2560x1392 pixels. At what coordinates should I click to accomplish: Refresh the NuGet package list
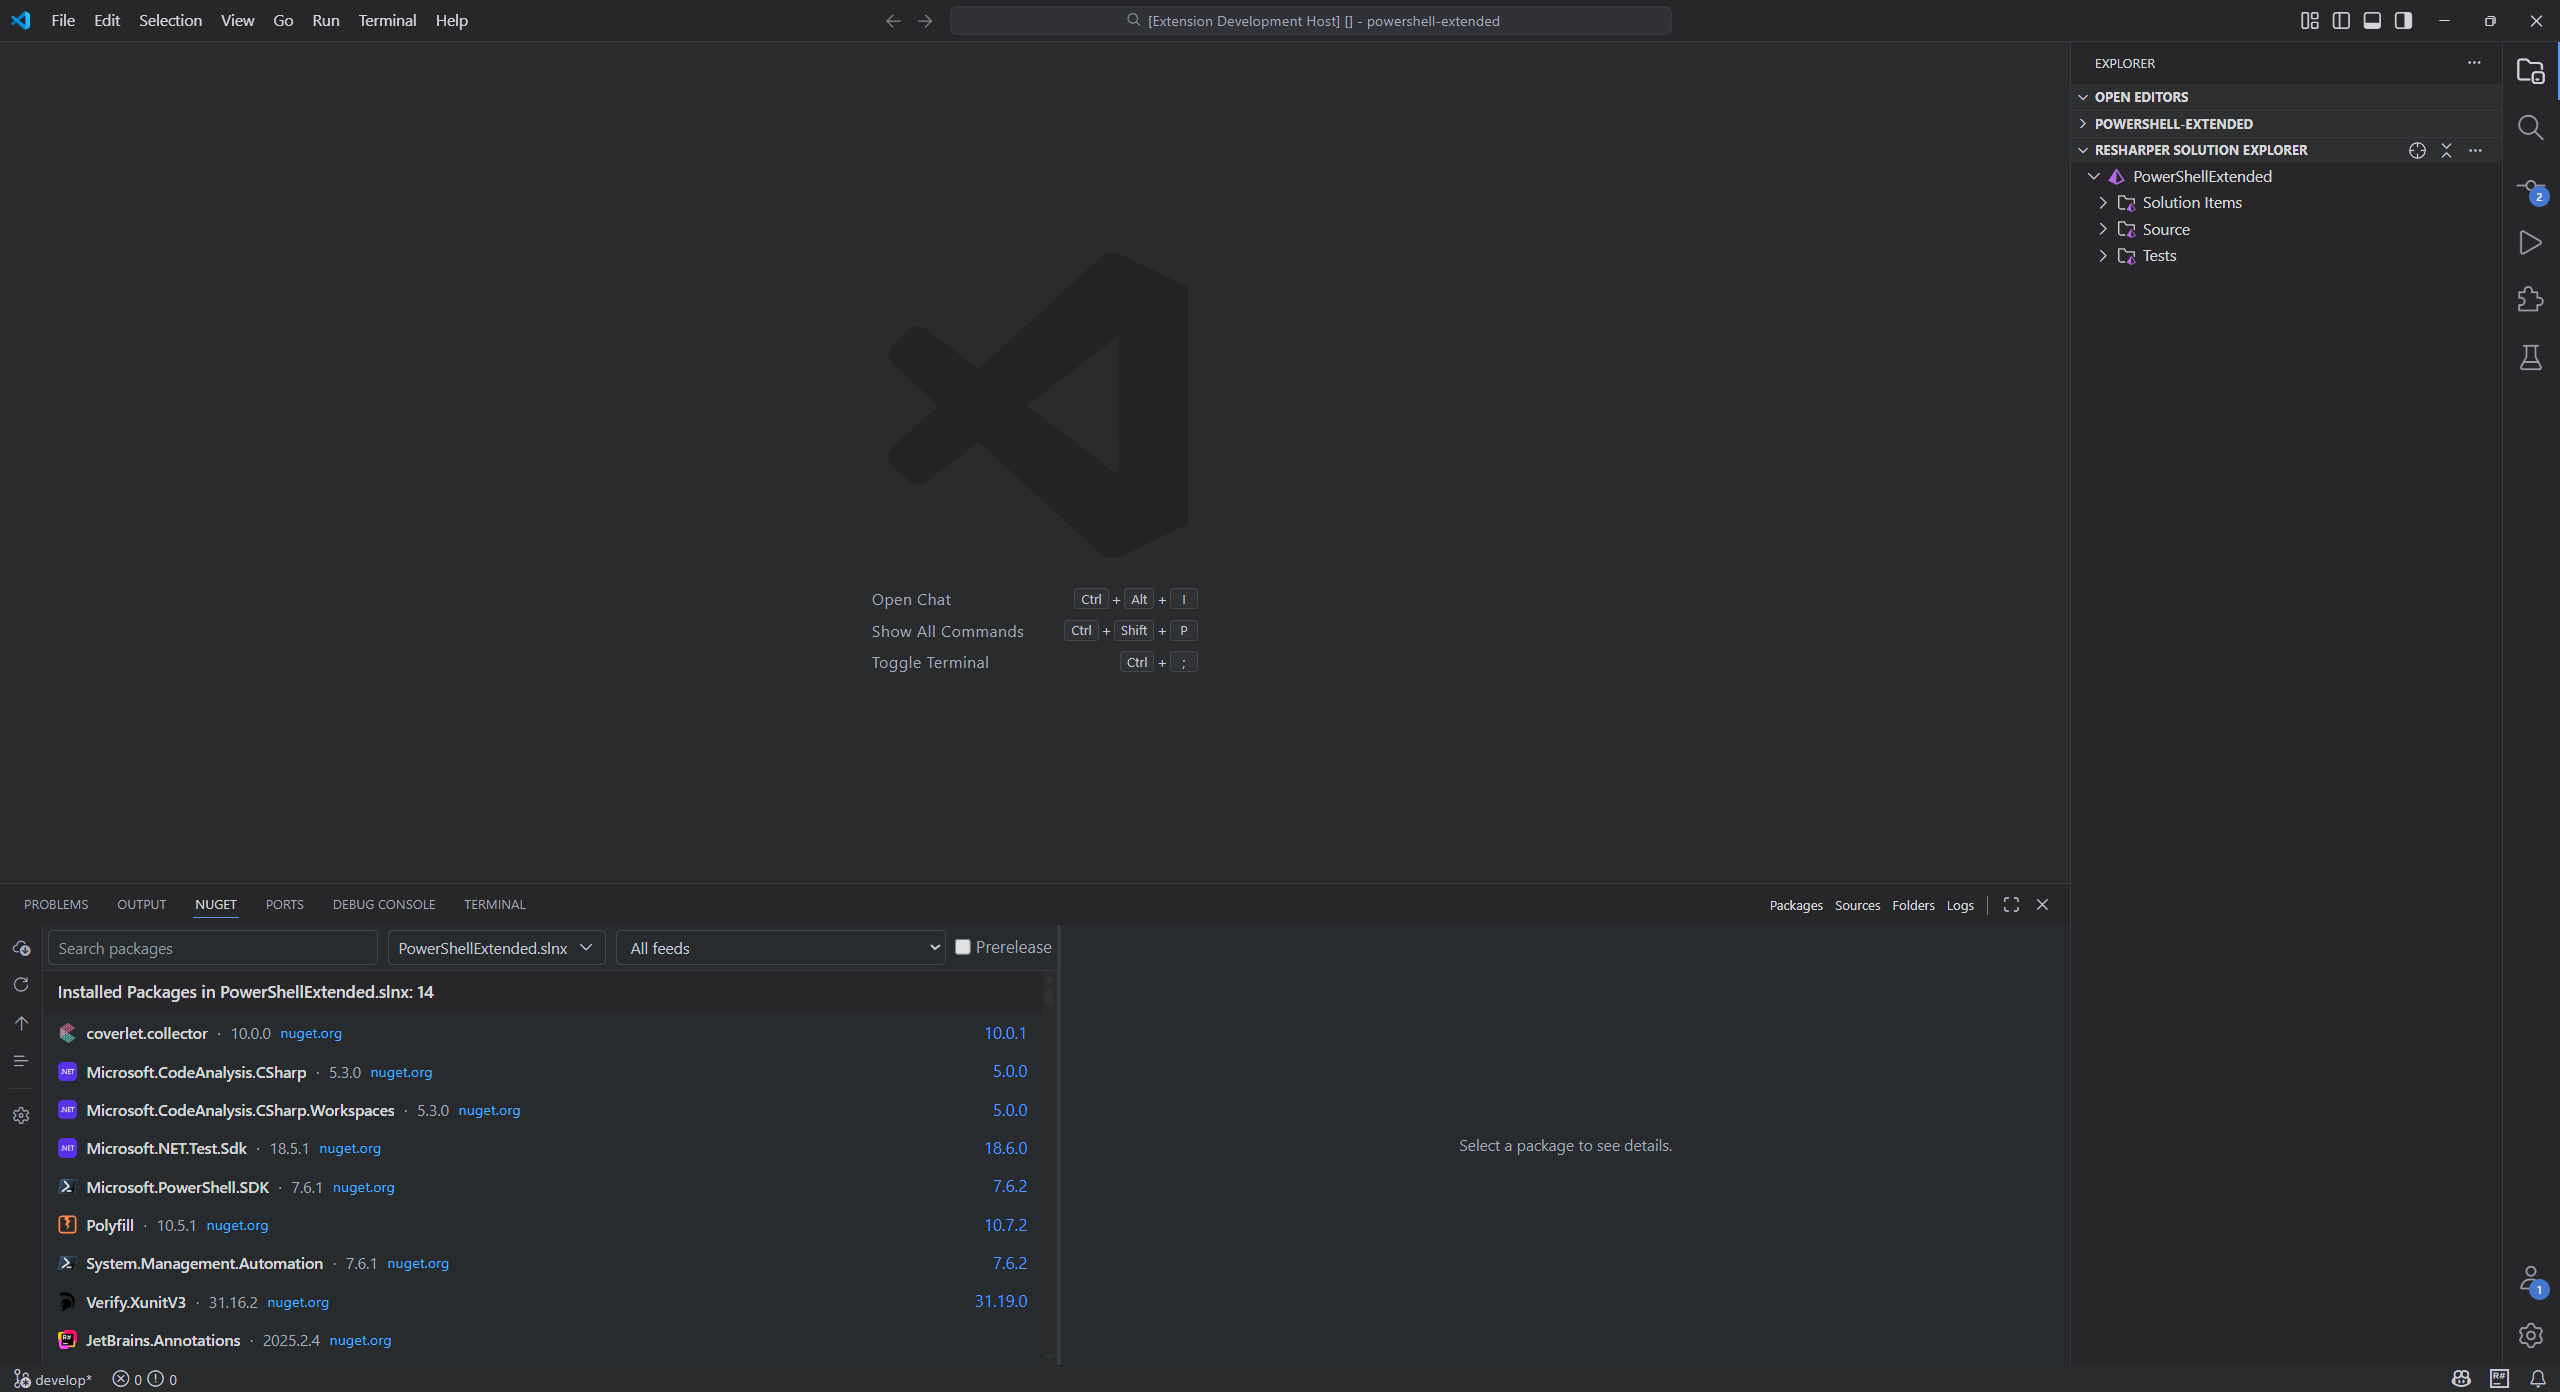(x=21, y=985)
